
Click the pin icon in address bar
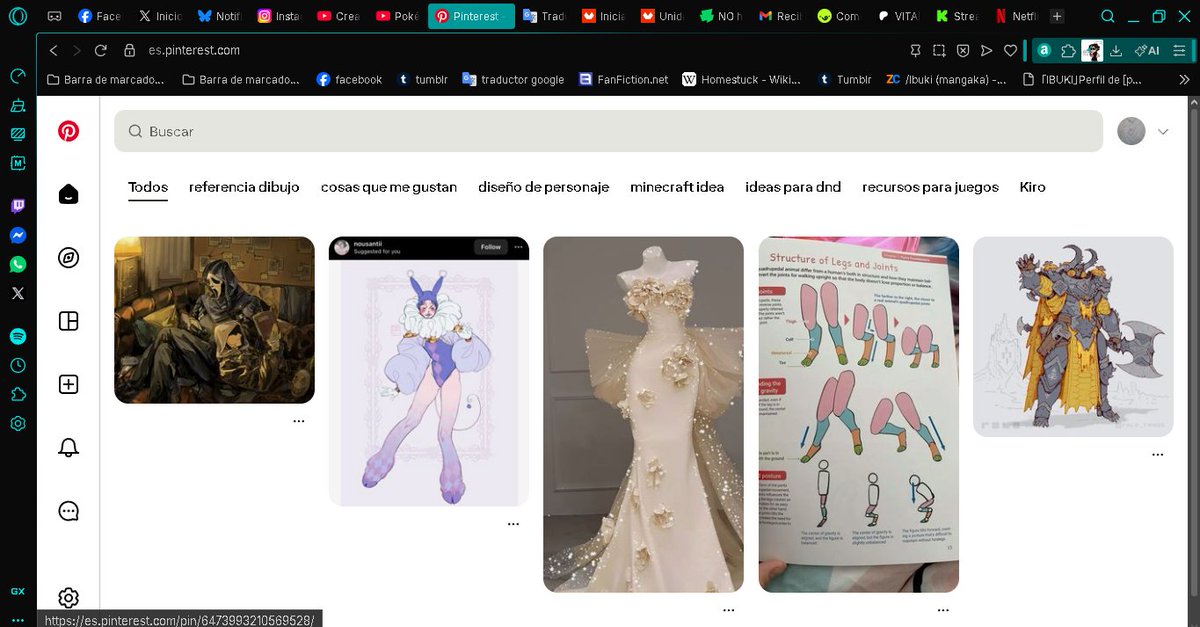point(915,50)
